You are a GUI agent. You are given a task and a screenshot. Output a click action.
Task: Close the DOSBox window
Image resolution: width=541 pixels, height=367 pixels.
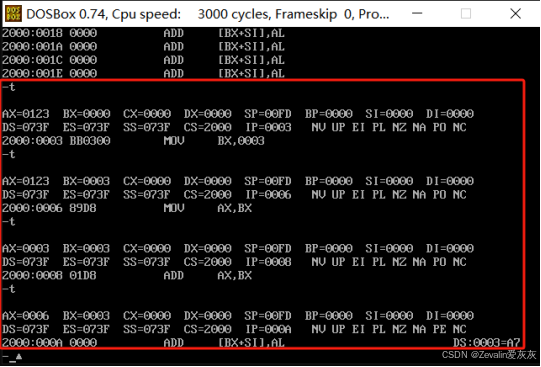click(x=515, y=13)
